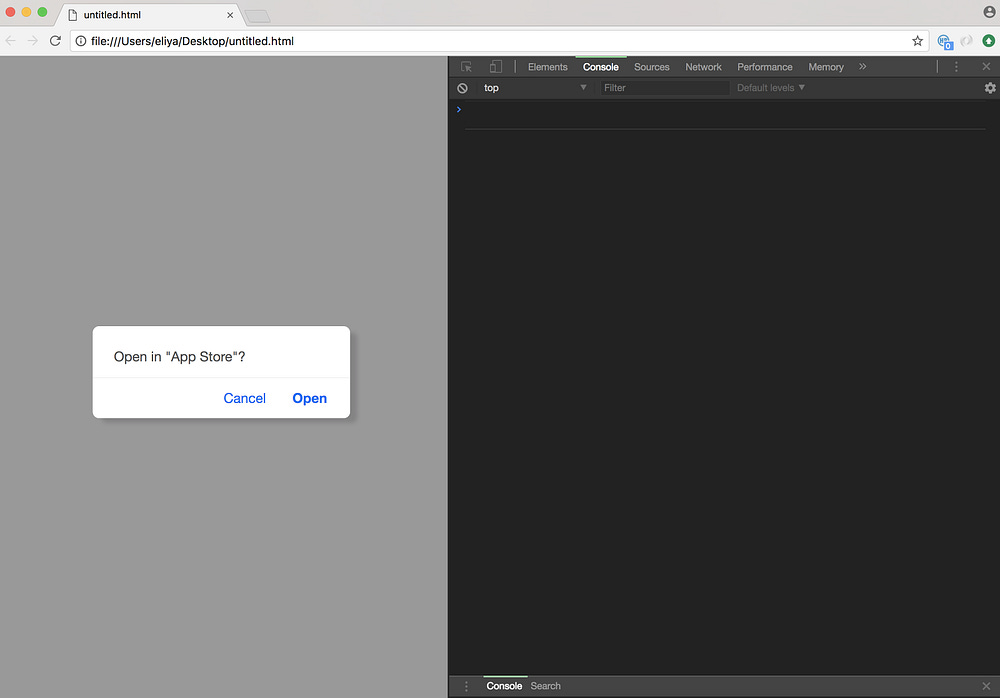Focus the console Filter input
The image size is (1000, 698).
[x=664, y=88]
